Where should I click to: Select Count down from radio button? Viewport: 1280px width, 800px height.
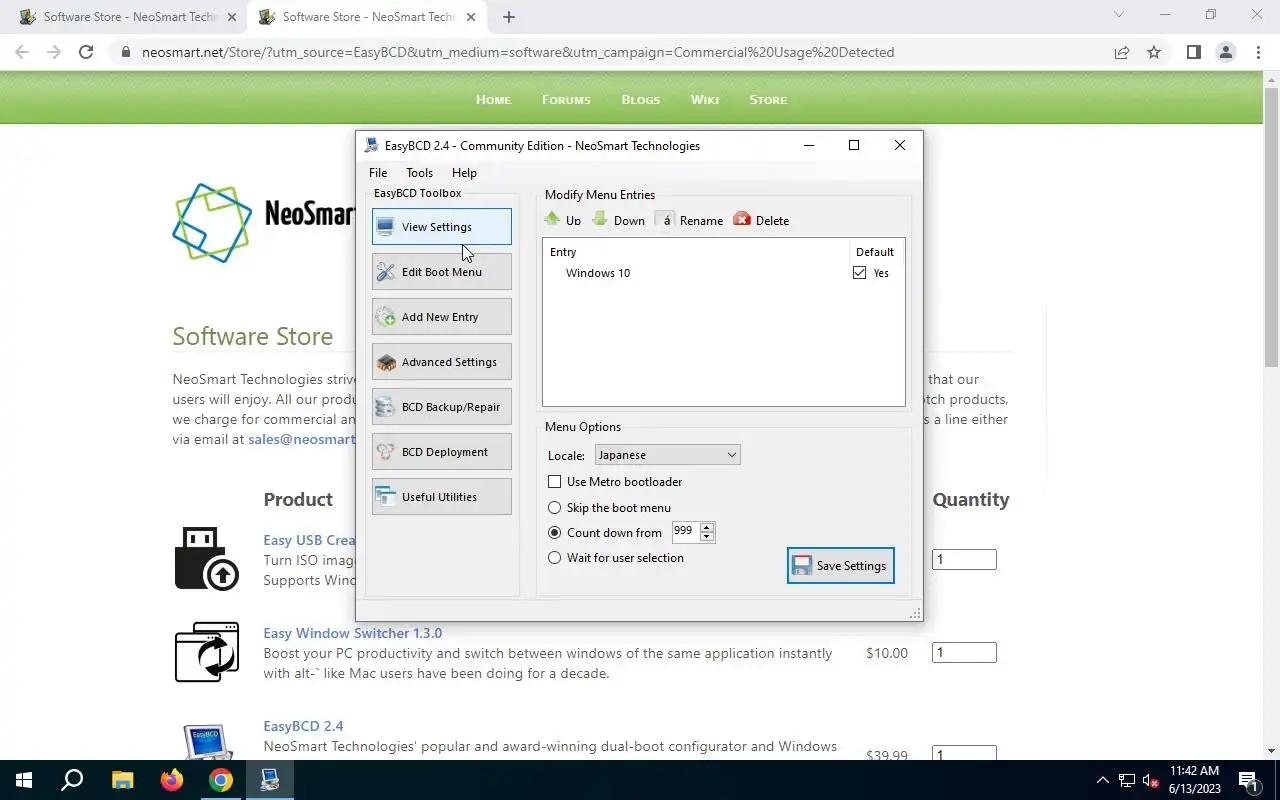555,533
